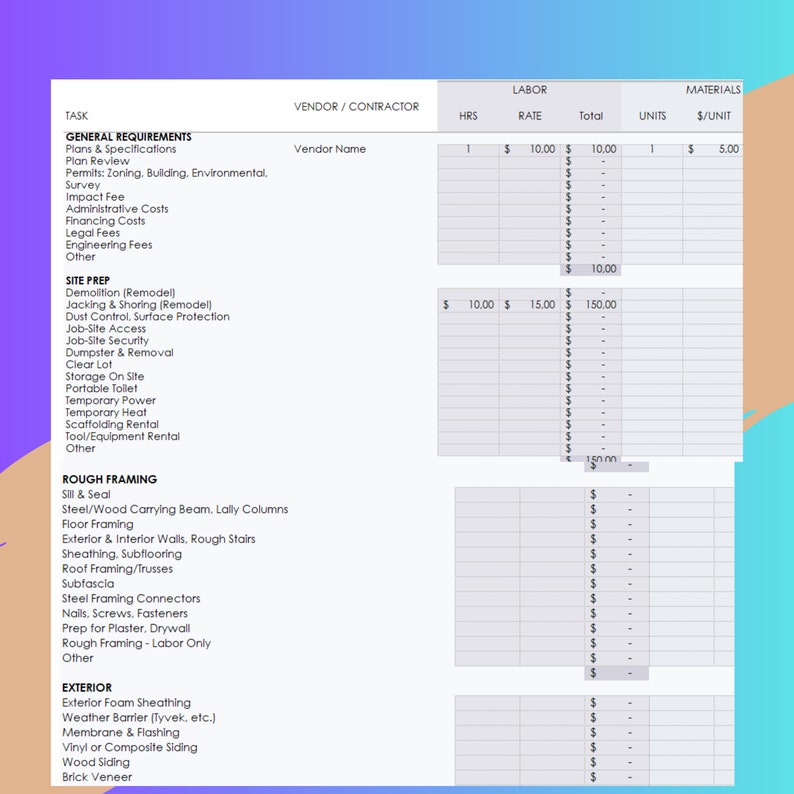Select the Legal Fees task
Image resolution: width=794 pixels, height=794 pixels.
(x=92, y=233)
